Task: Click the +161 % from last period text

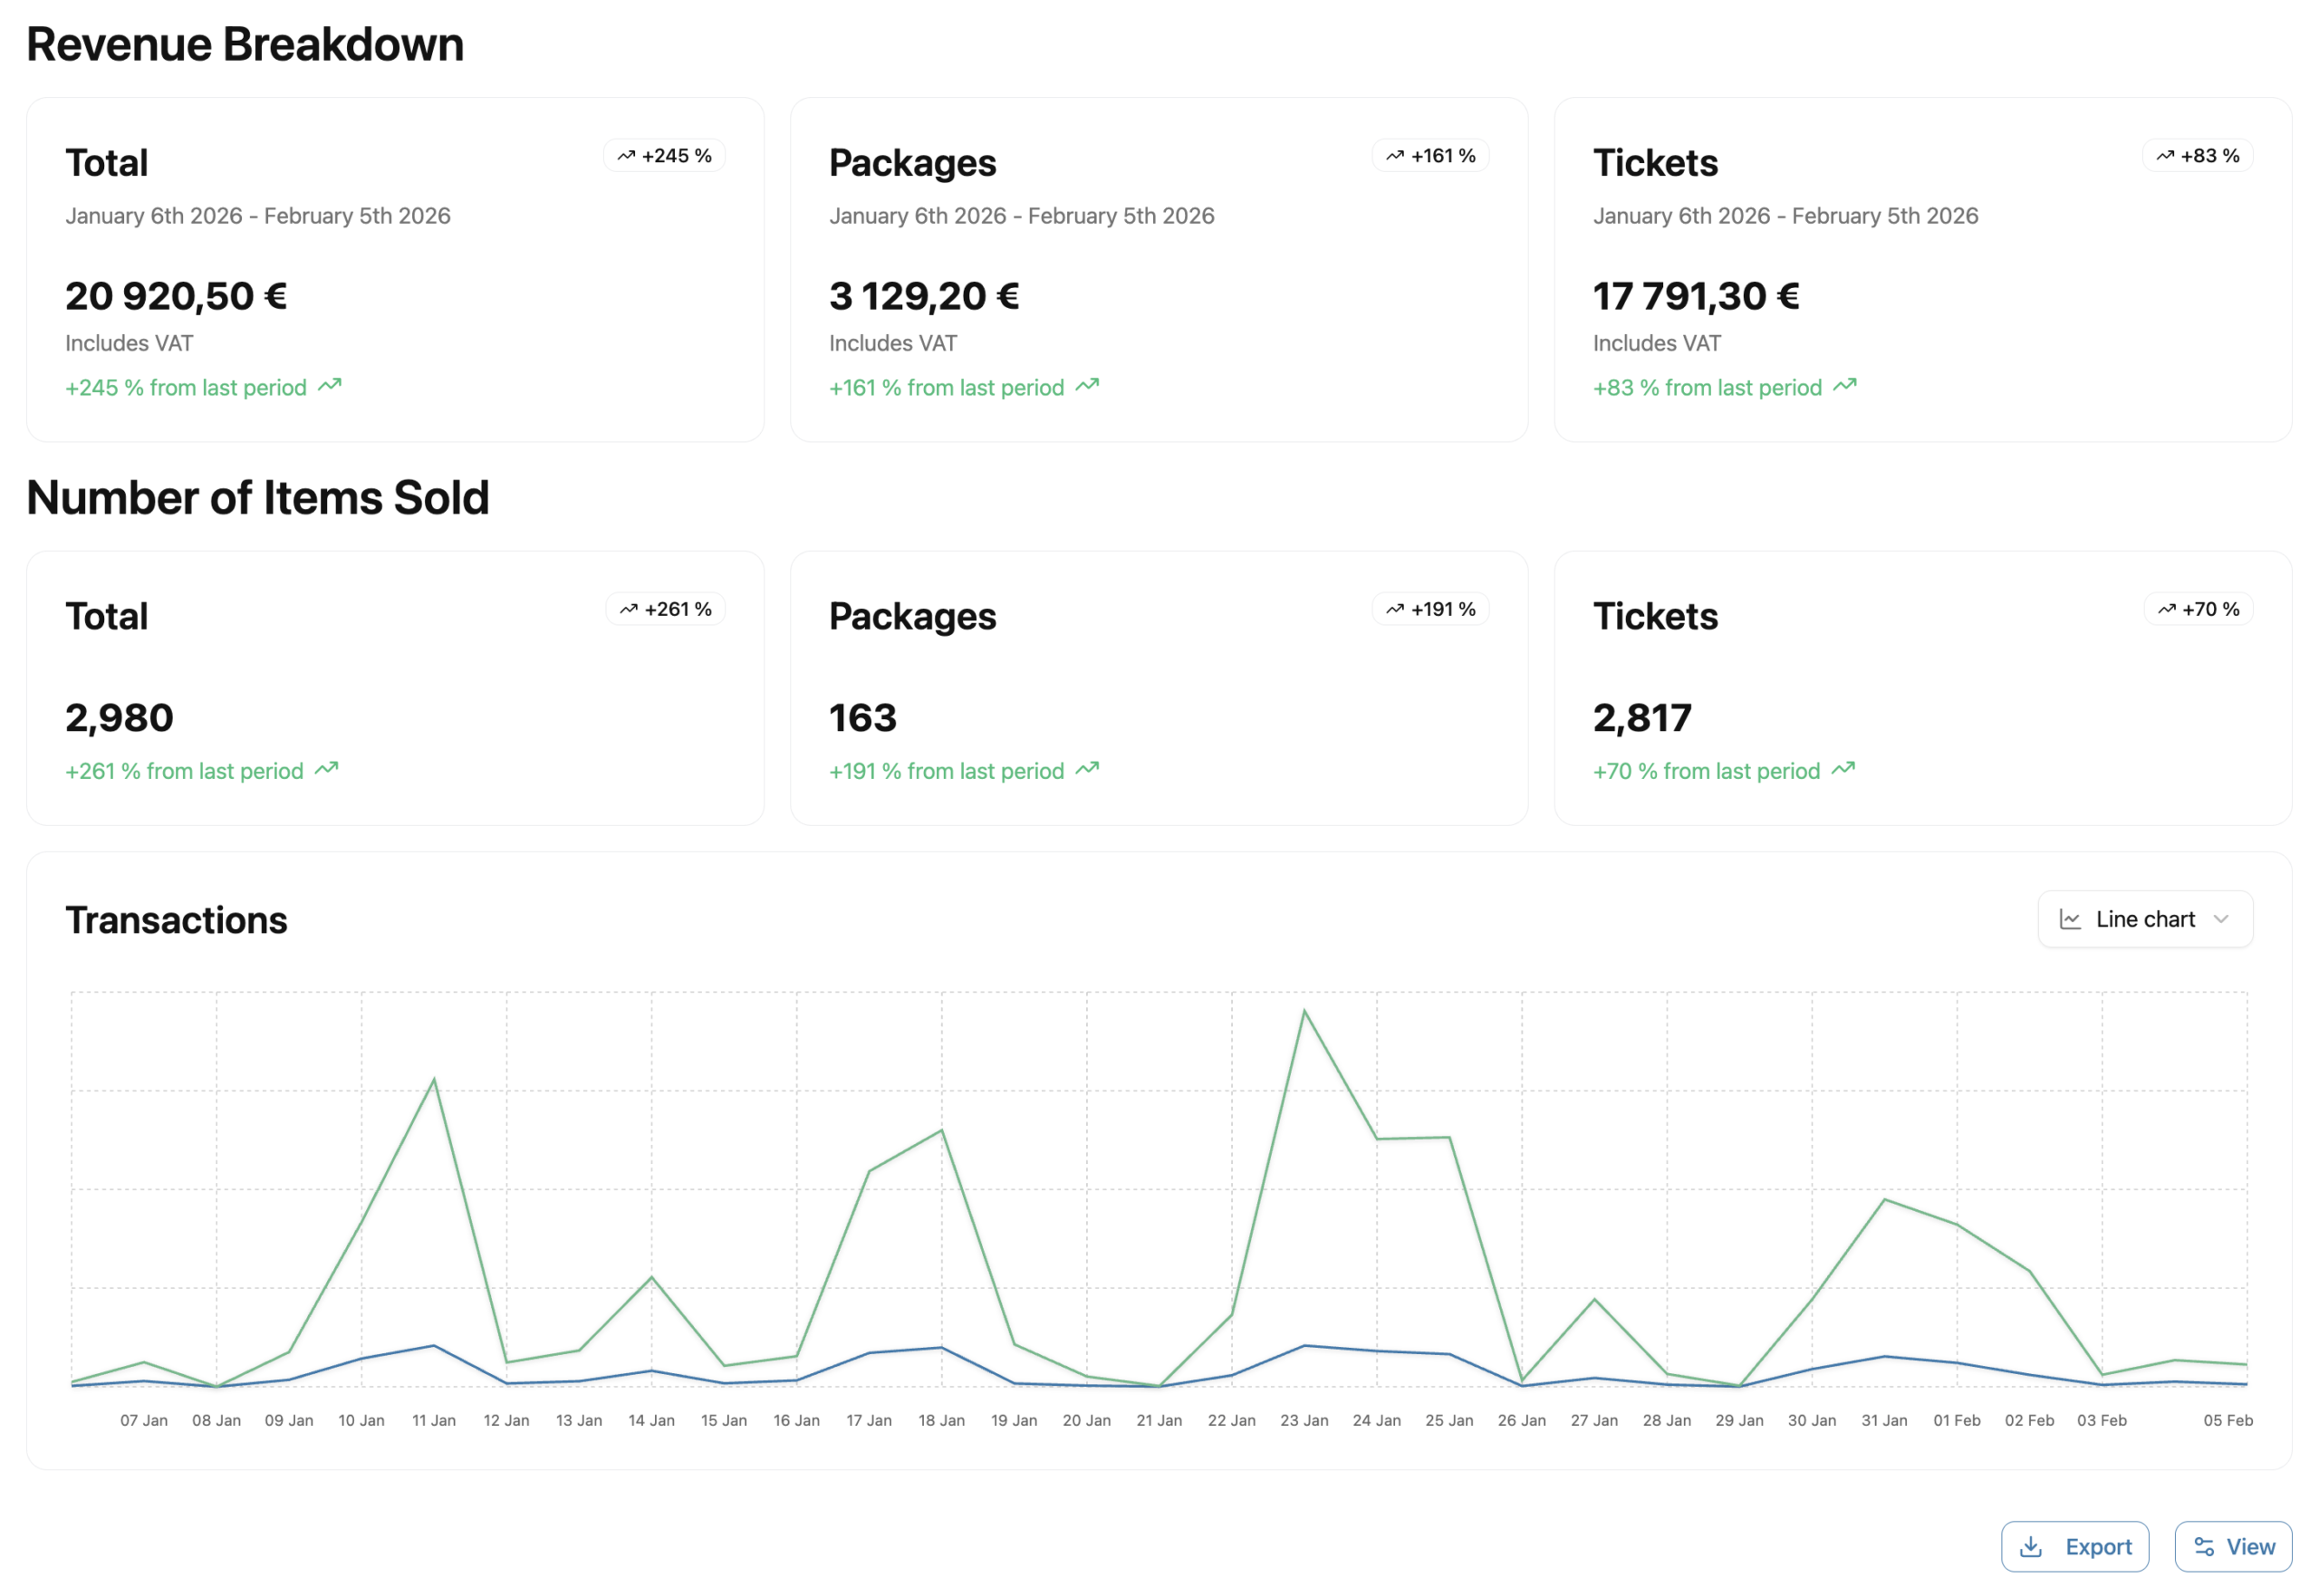Action: 946,388
